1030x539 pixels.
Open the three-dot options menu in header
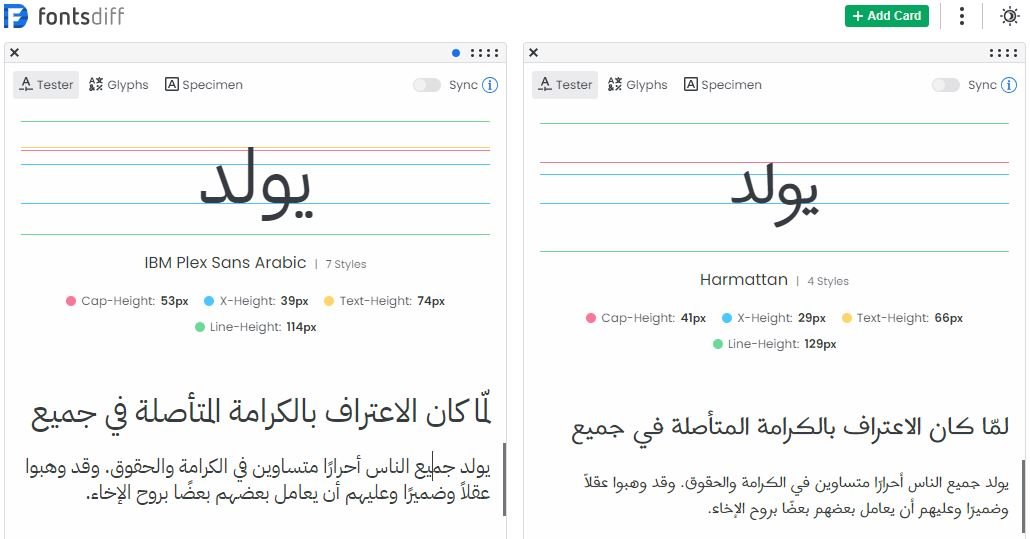point(962,16)
